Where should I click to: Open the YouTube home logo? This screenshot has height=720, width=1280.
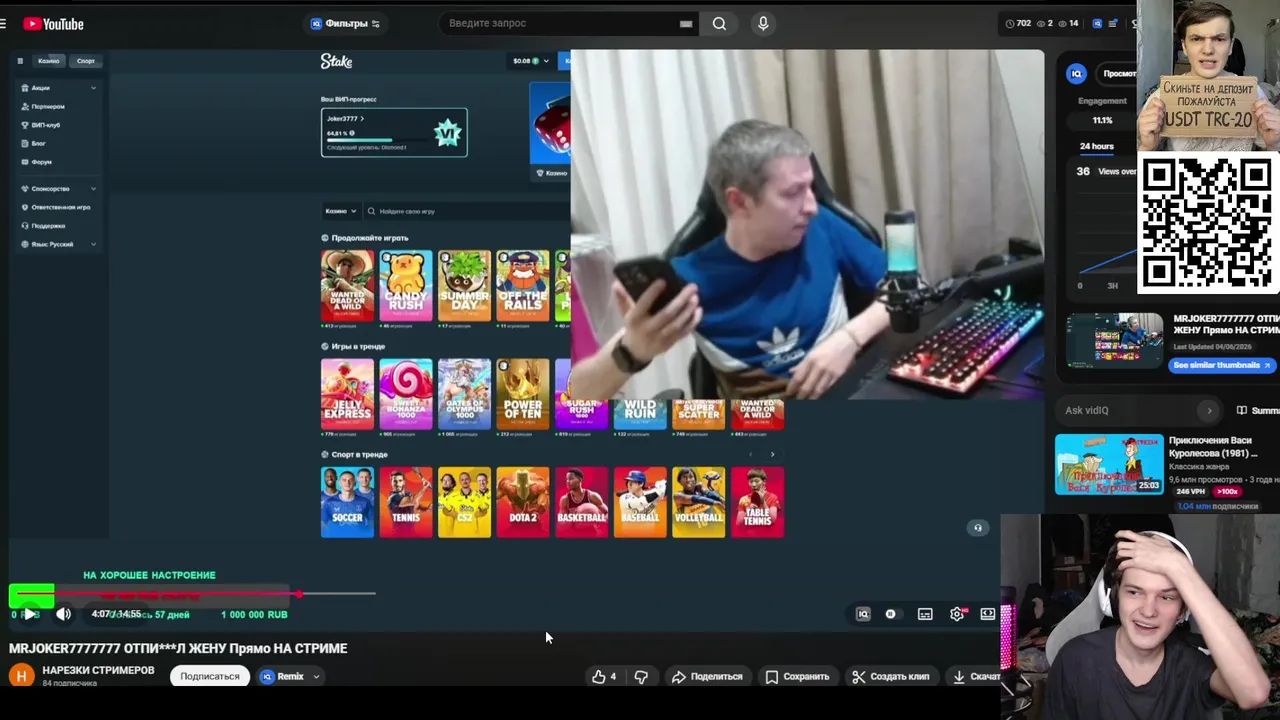(53, 24)
